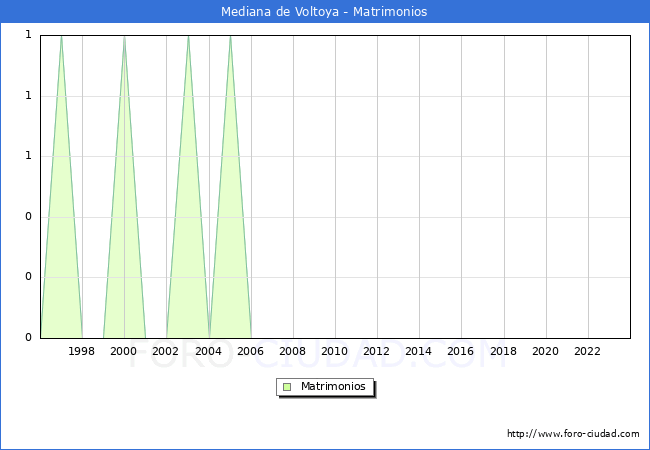Click the 2012 x-axis label

coord(376,351)
